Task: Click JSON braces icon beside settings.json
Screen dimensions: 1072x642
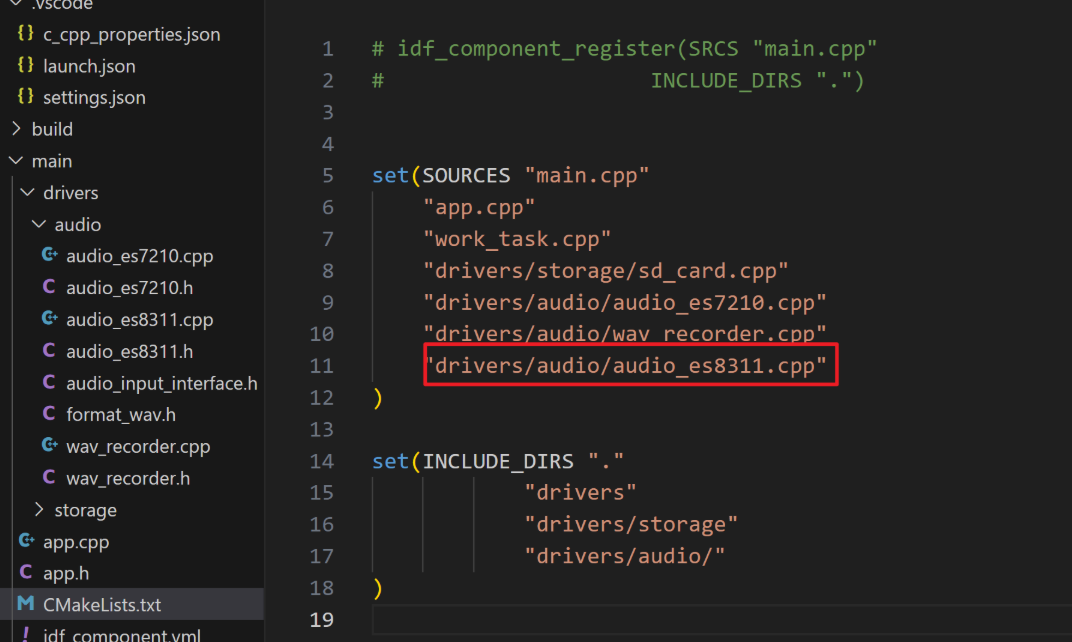Action: point(26,96)
